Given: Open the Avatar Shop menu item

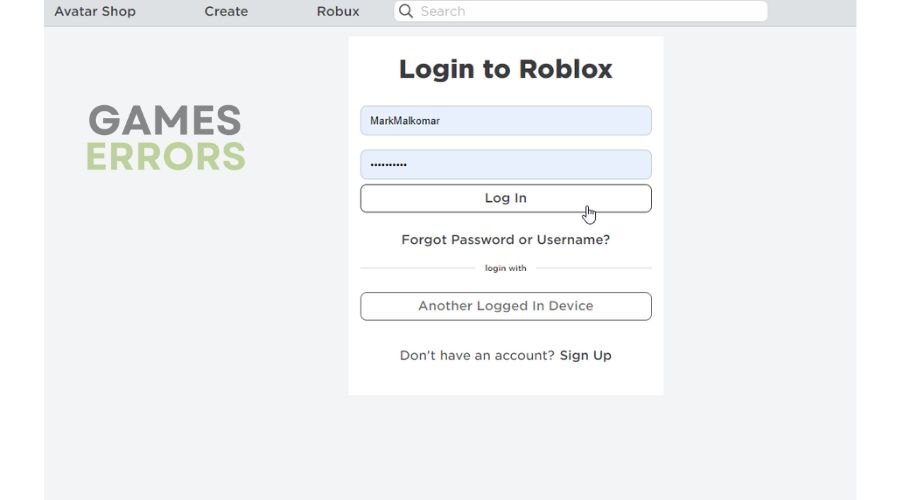Looking at the screenshot, I should pyautogui.click(x=95, y=11).
